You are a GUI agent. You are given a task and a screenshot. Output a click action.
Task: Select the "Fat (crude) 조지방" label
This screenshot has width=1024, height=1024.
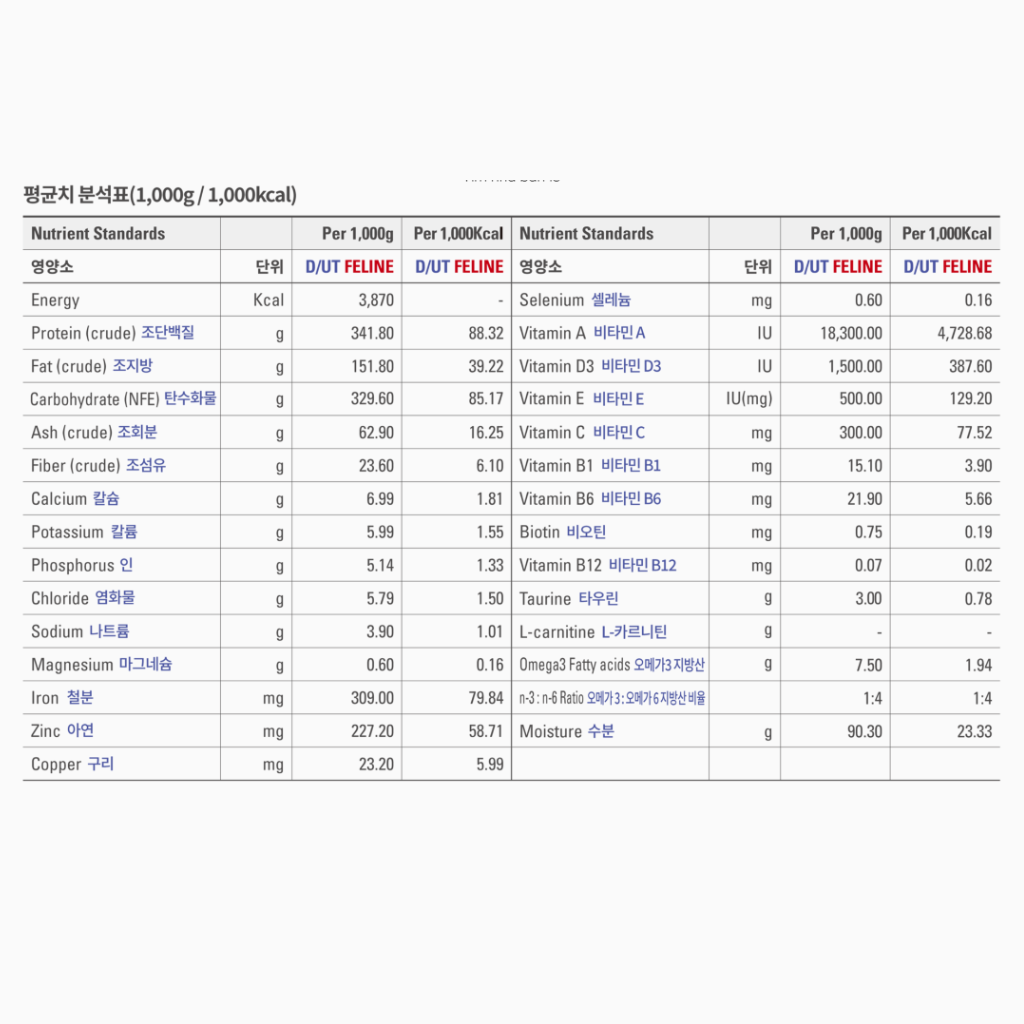pos(92,366)
